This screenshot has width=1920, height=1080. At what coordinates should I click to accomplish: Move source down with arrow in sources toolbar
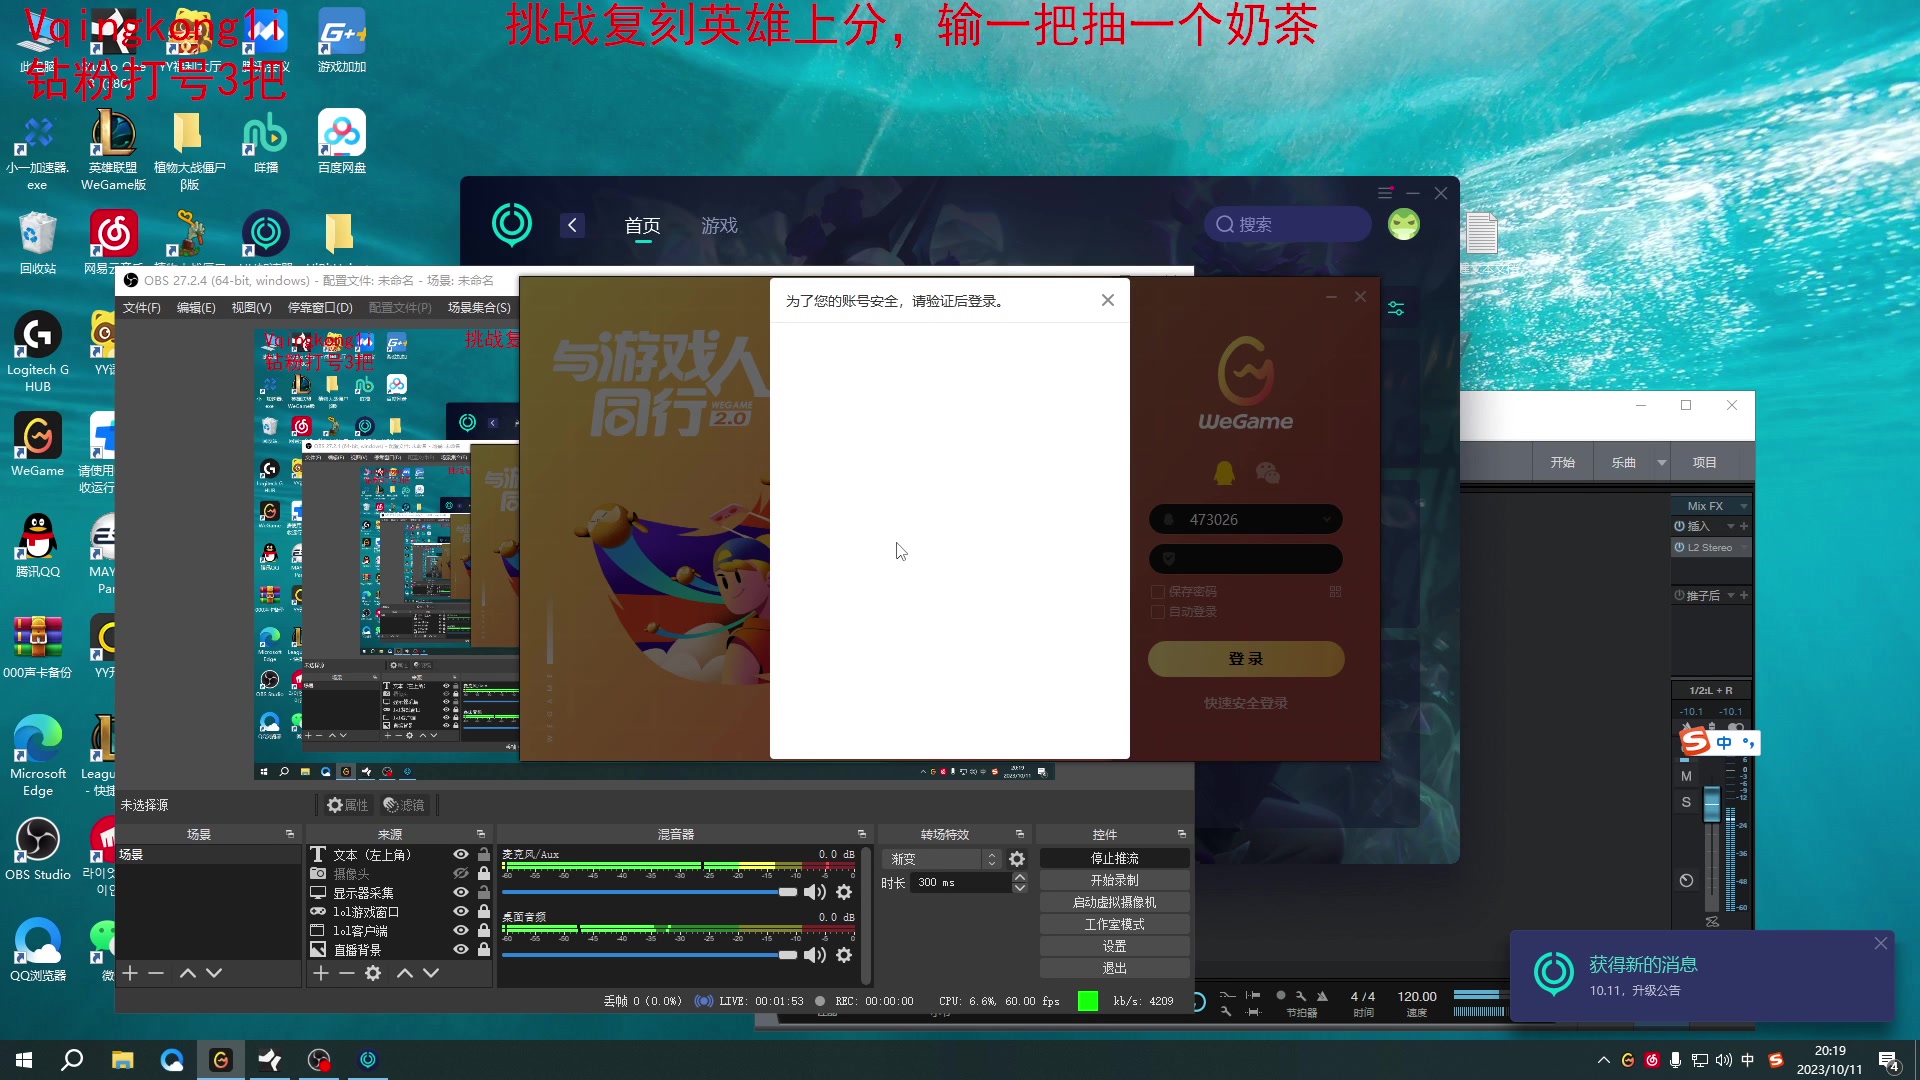(431, 973)
